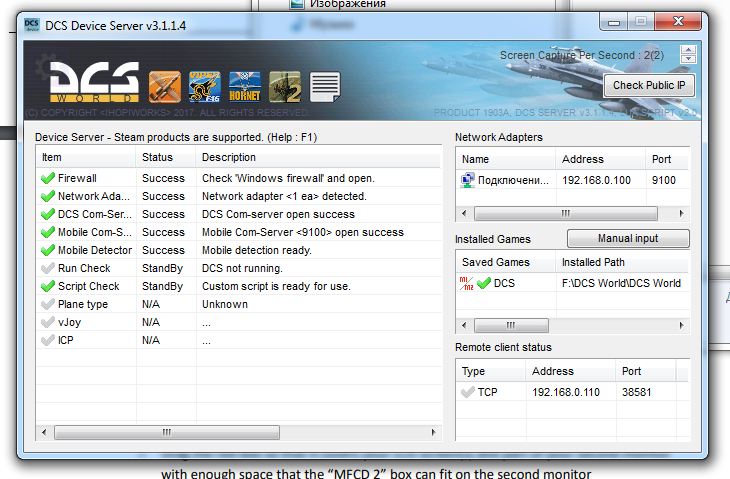The width and height of the screenshot is (730, 479).
Task: Click the Network Adapters horizontal scrollbar thumb
Action: tap(566, 213)
